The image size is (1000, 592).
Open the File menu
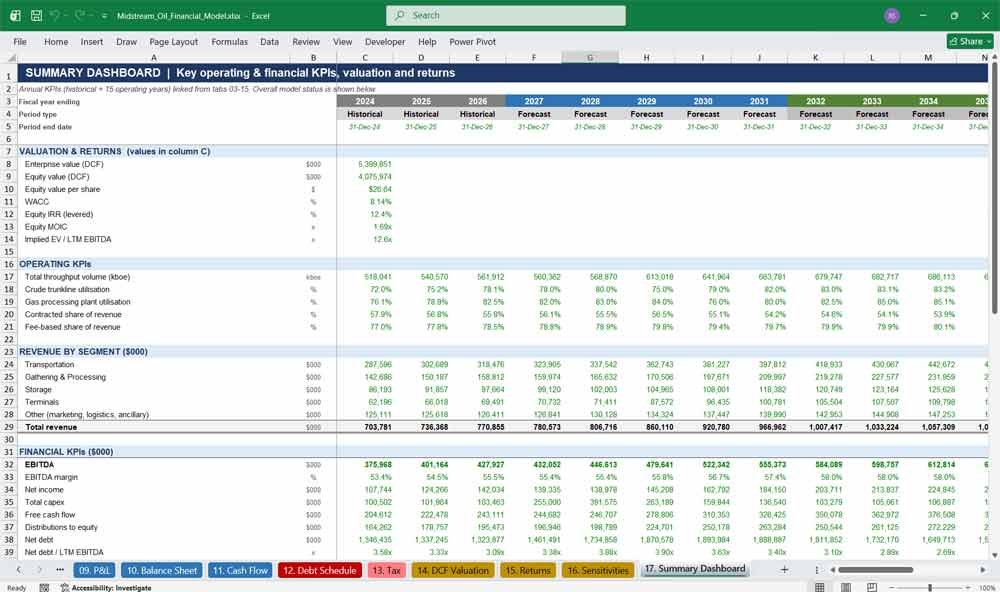coord(20,41)
